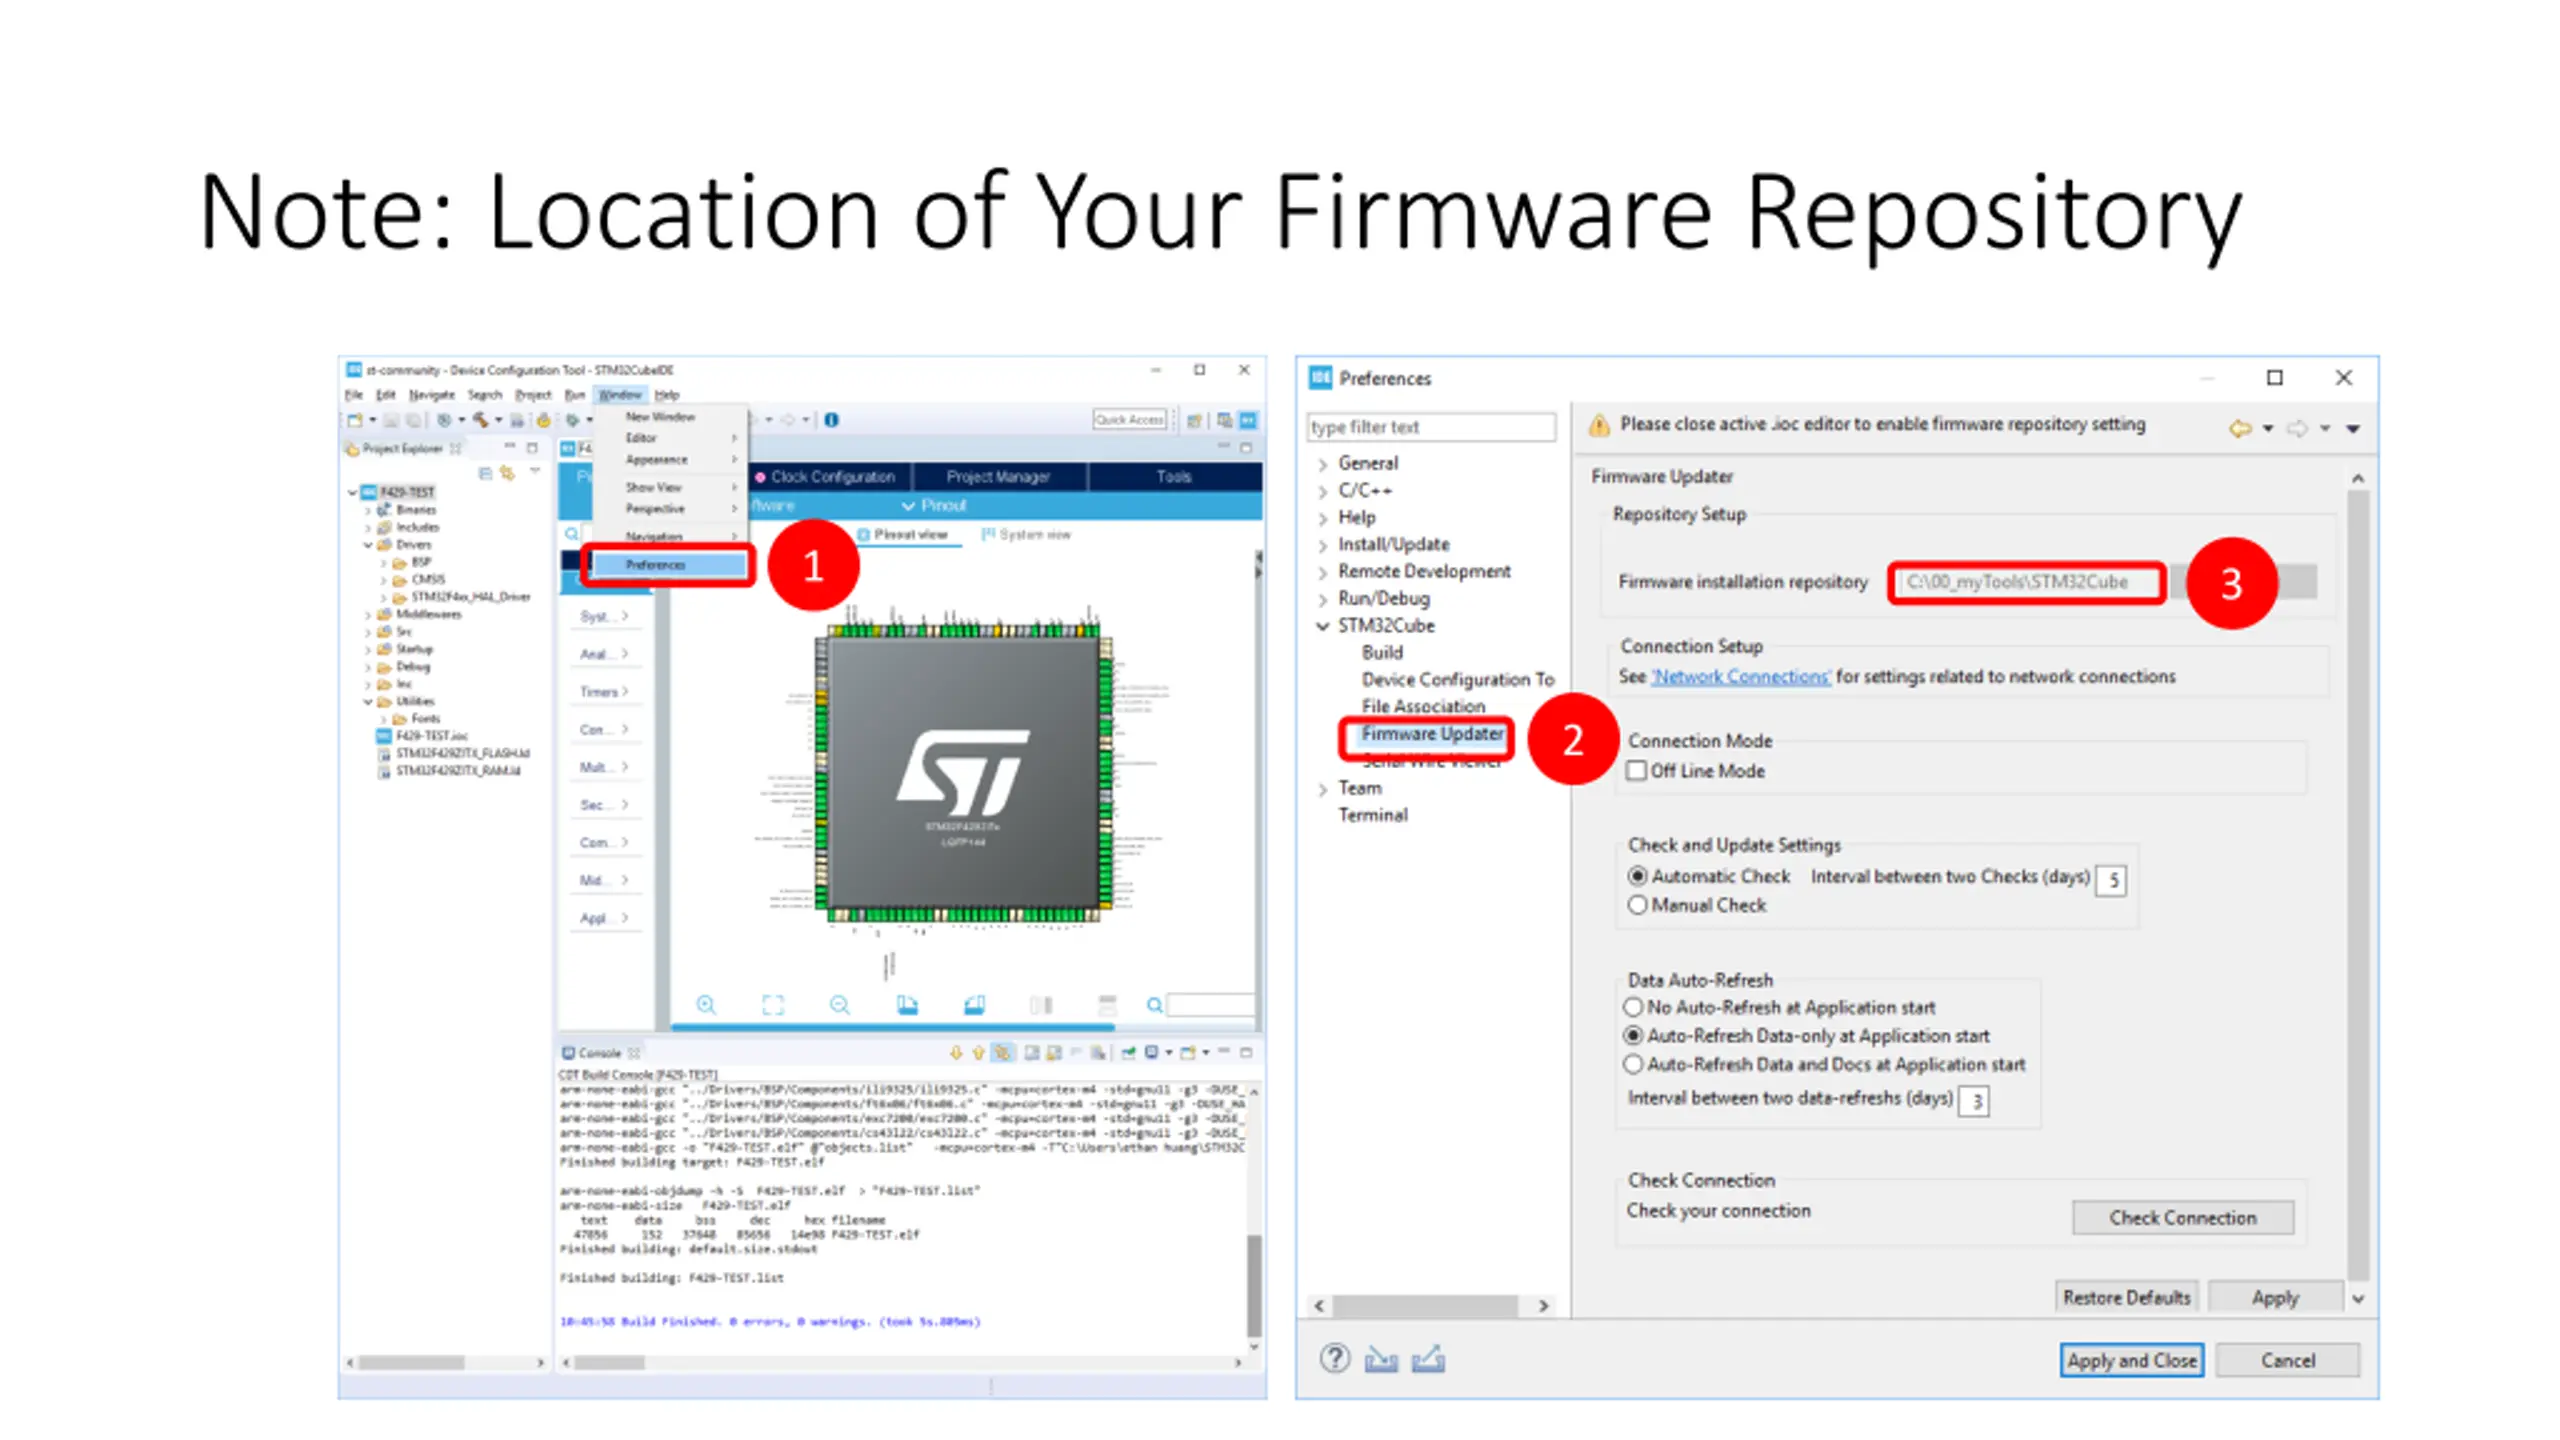
Task: Click the Firmware installation repository path field
Action: tap(2027, 582)
